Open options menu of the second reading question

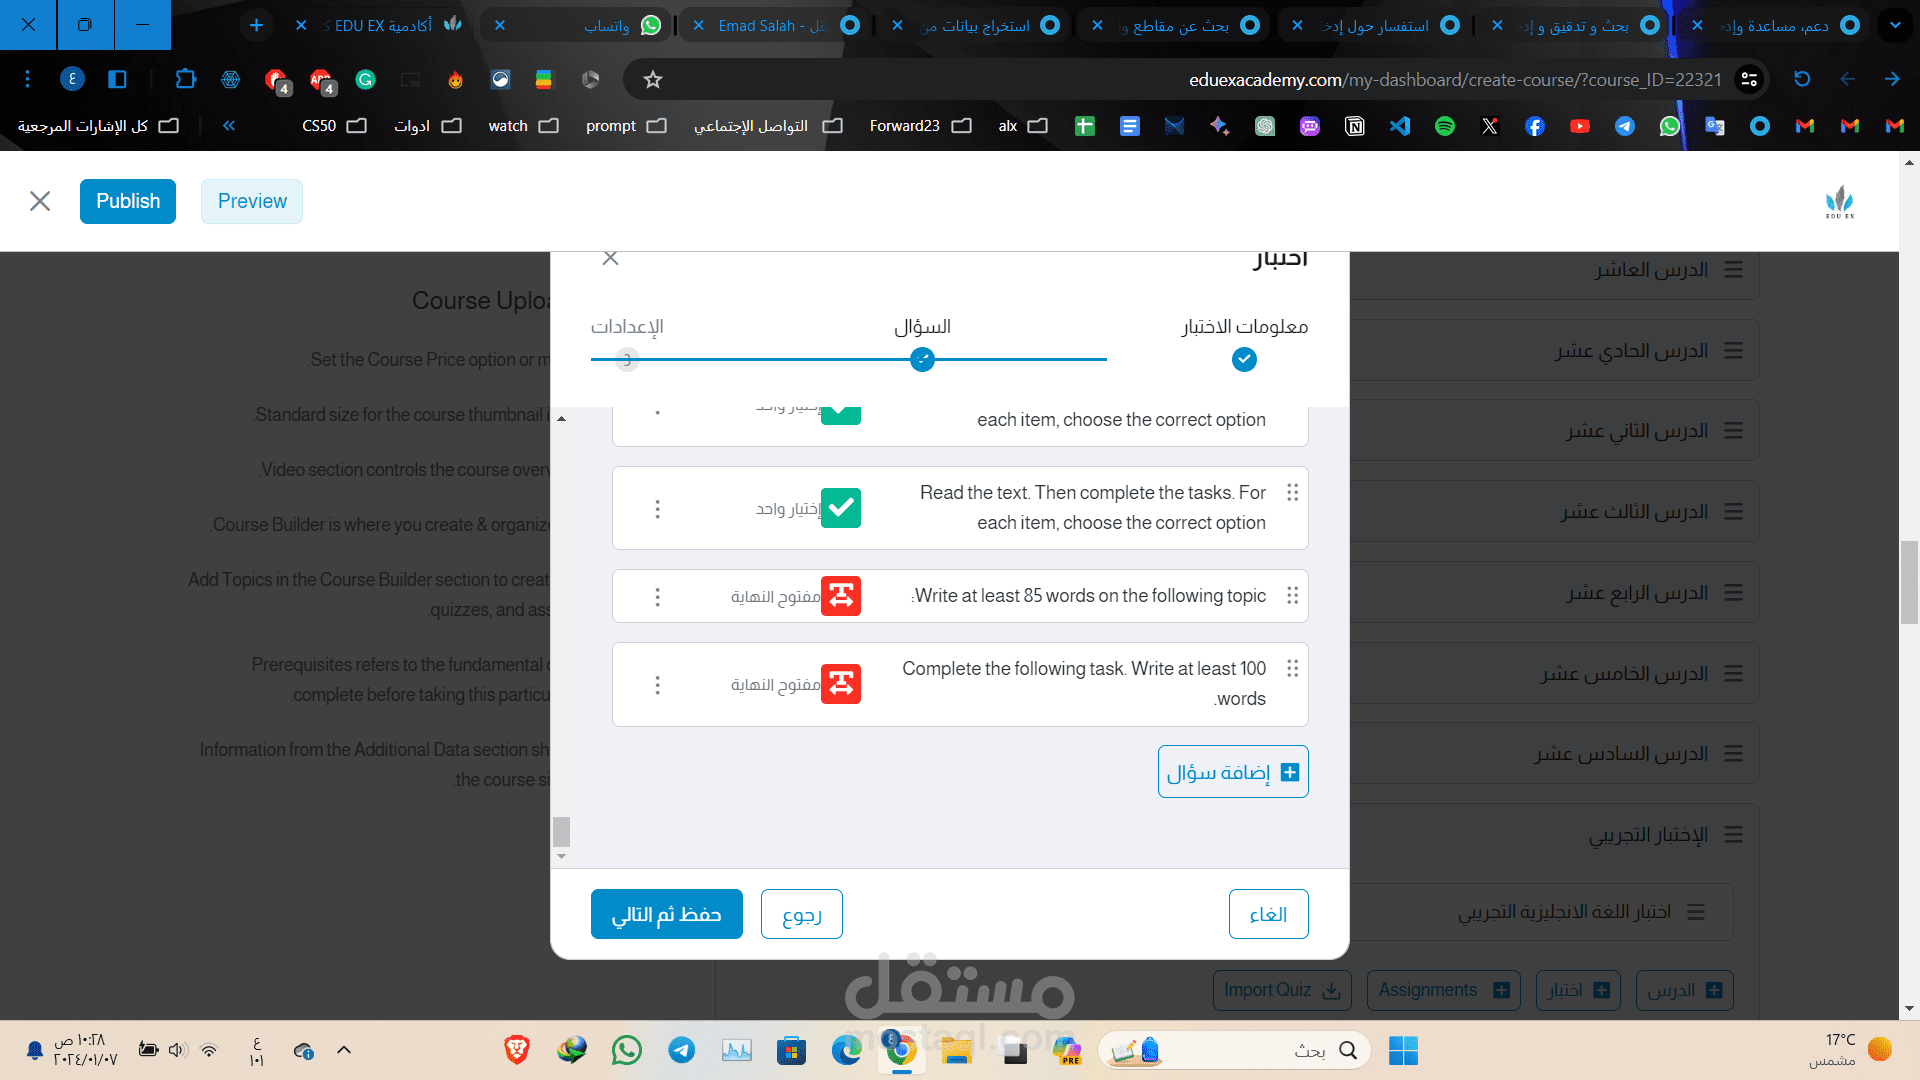coord(657,509)
